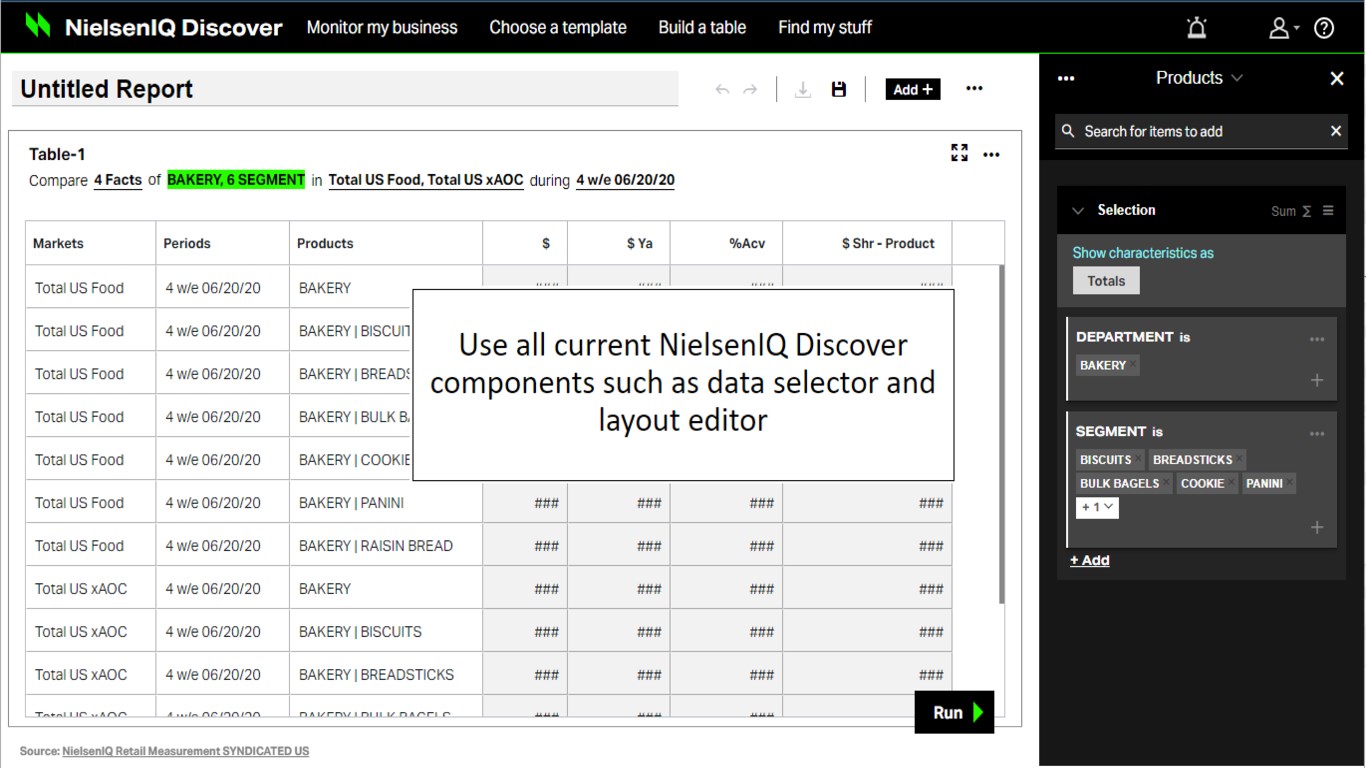This screenshot has height=768, width=1366.
Task: Close the Products side panel
Action: (x=1337, y=78)
